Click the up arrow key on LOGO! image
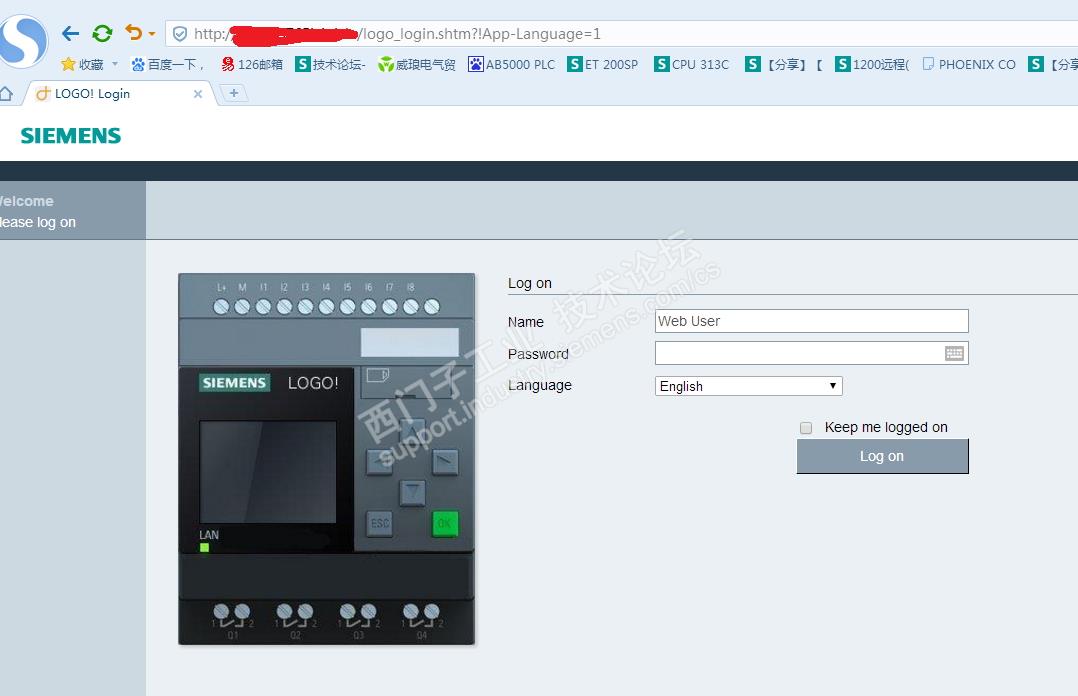The height and width of the screenshot is (696, 1078). click(x=412, y=431)
